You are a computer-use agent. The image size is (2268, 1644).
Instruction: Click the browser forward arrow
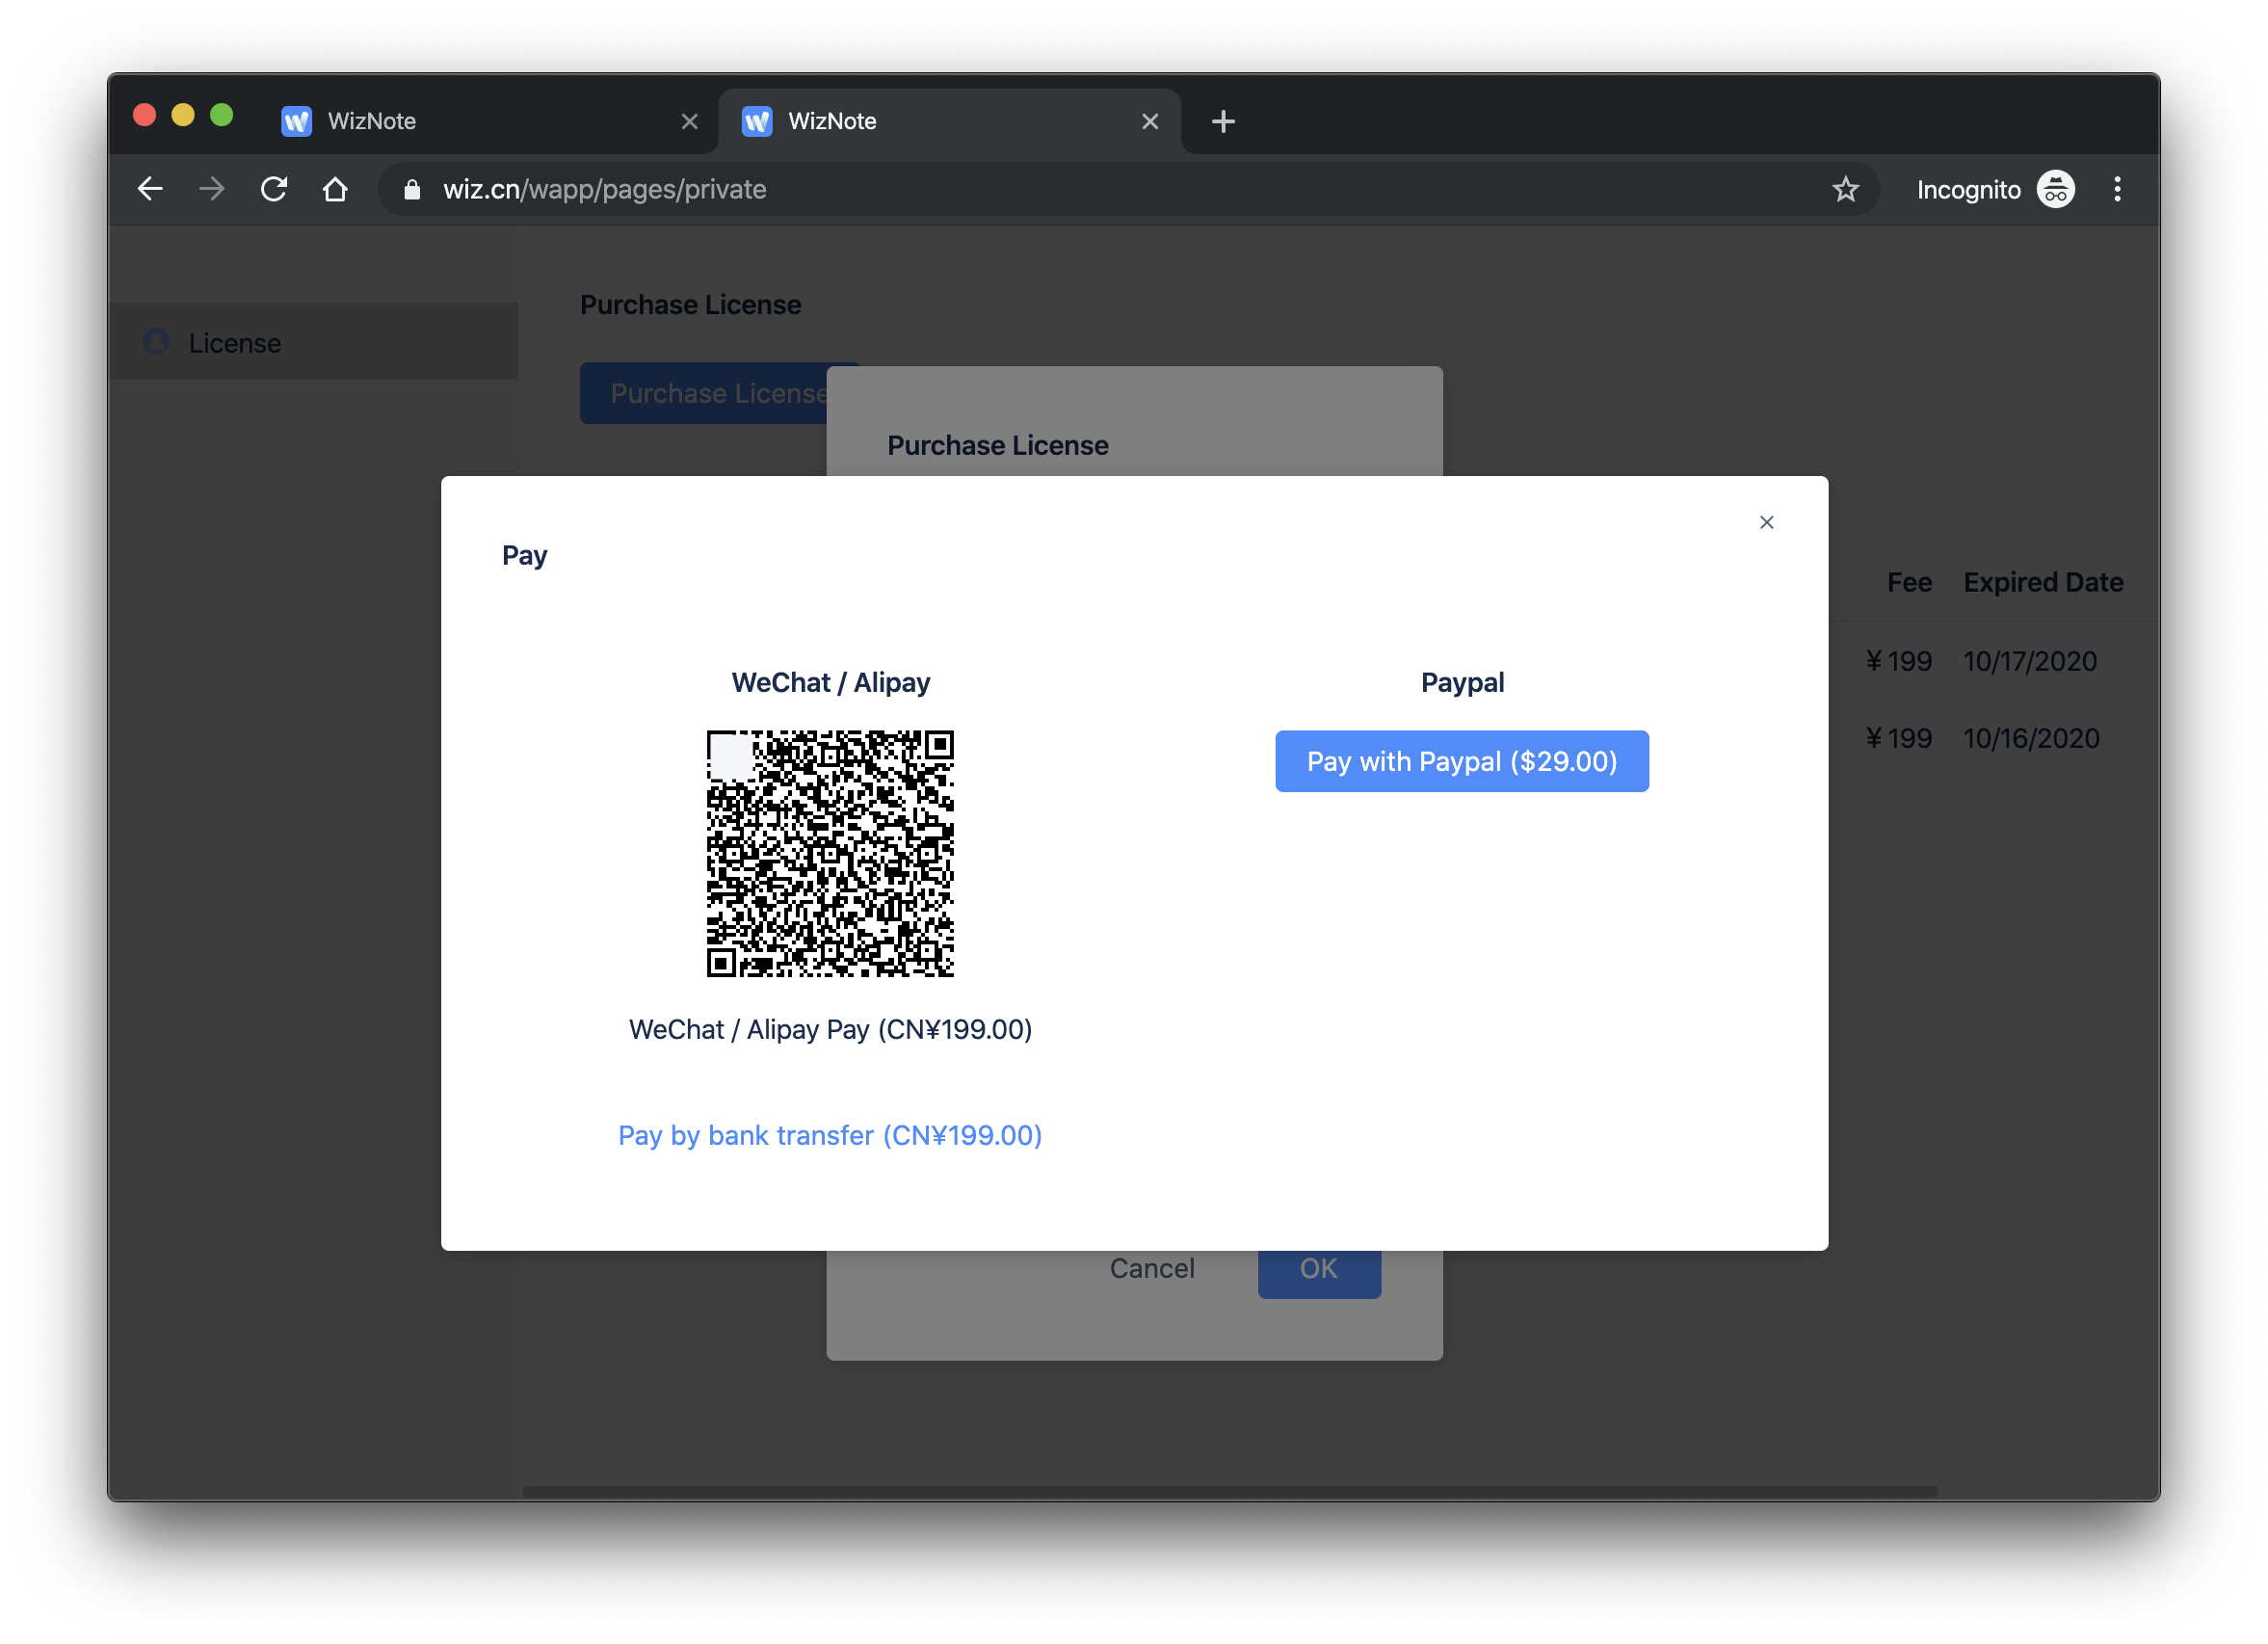tap(211, 189)
